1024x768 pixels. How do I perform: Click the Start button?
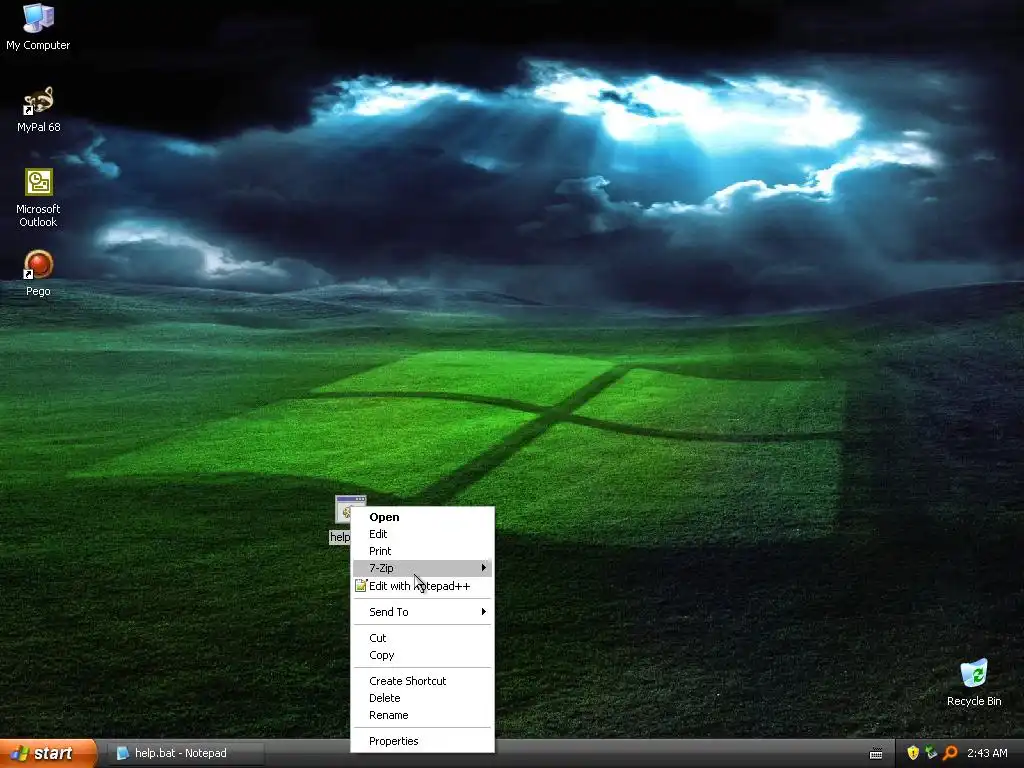[x=48, y=753]
